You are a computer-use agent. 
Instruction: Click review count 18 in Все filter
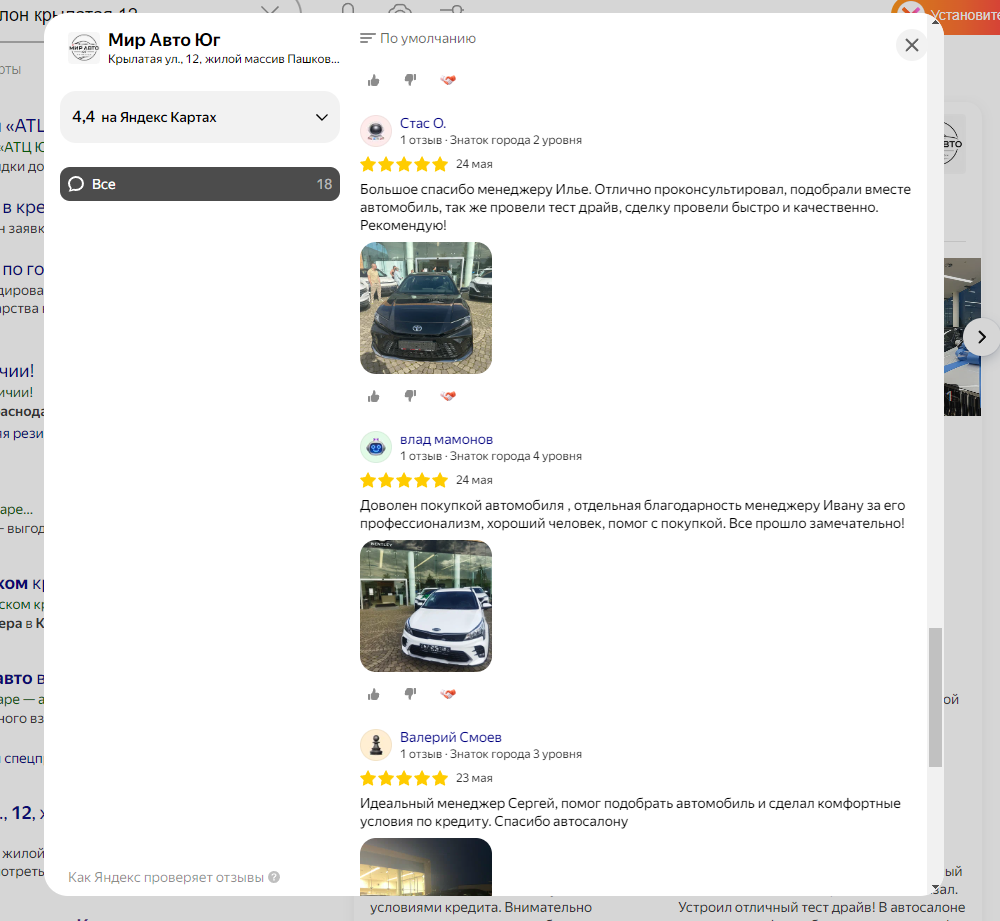324,184
